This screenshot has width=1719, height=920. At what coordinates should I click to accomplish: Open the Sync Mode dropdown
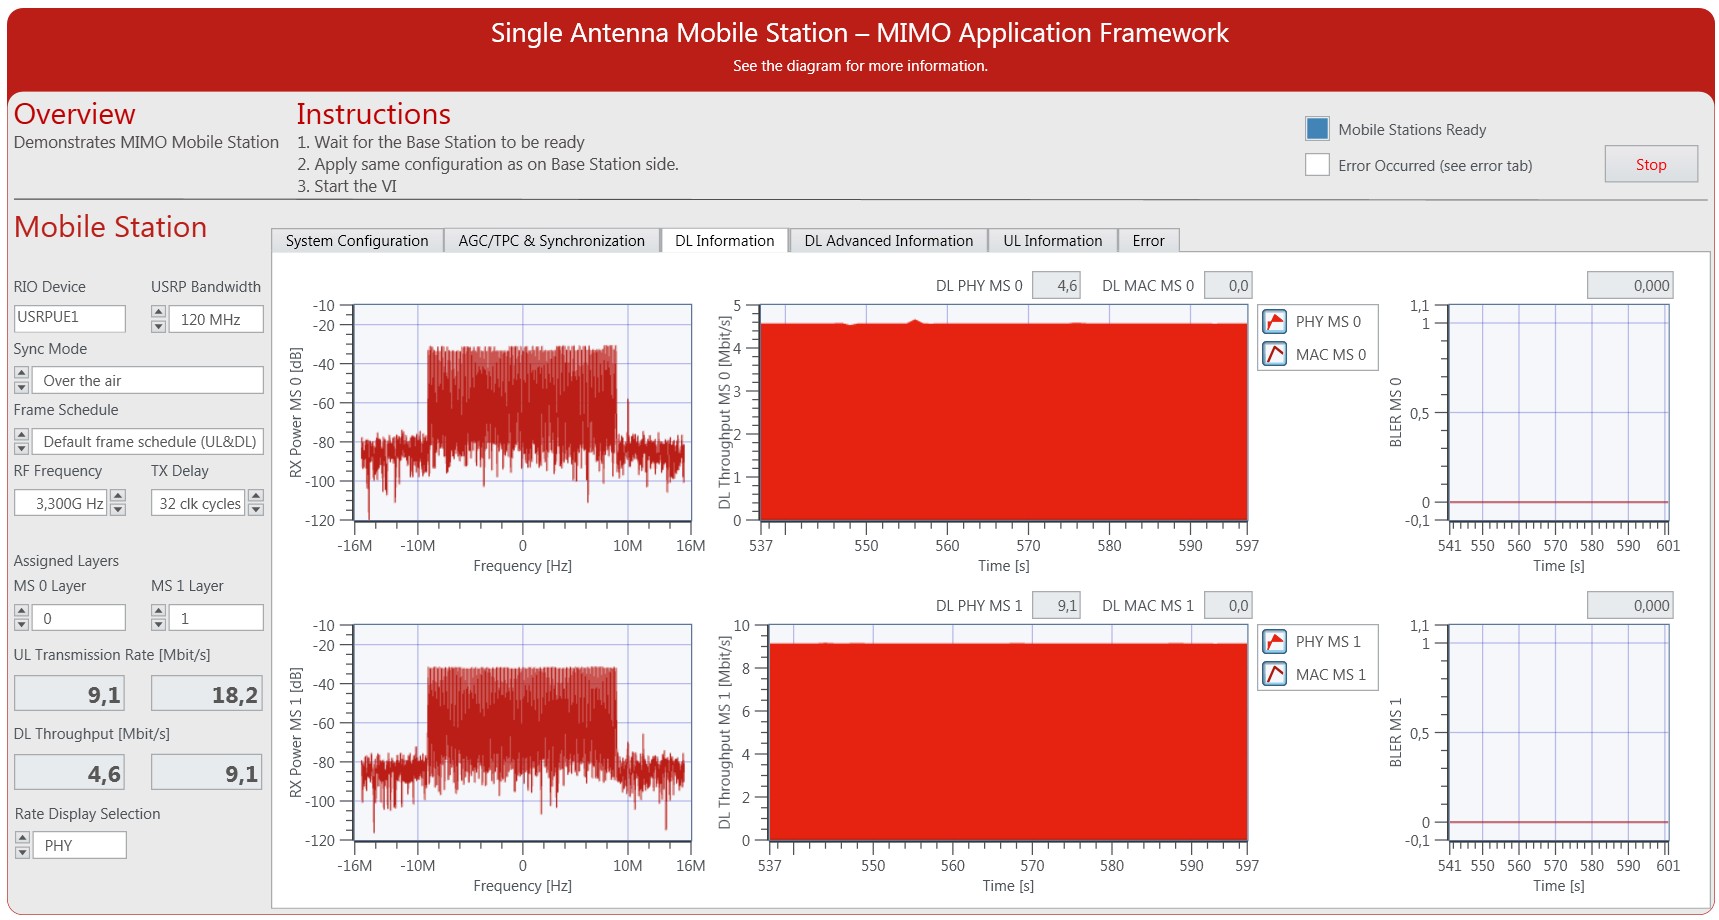pyautogui.click(x=147, y=380)
